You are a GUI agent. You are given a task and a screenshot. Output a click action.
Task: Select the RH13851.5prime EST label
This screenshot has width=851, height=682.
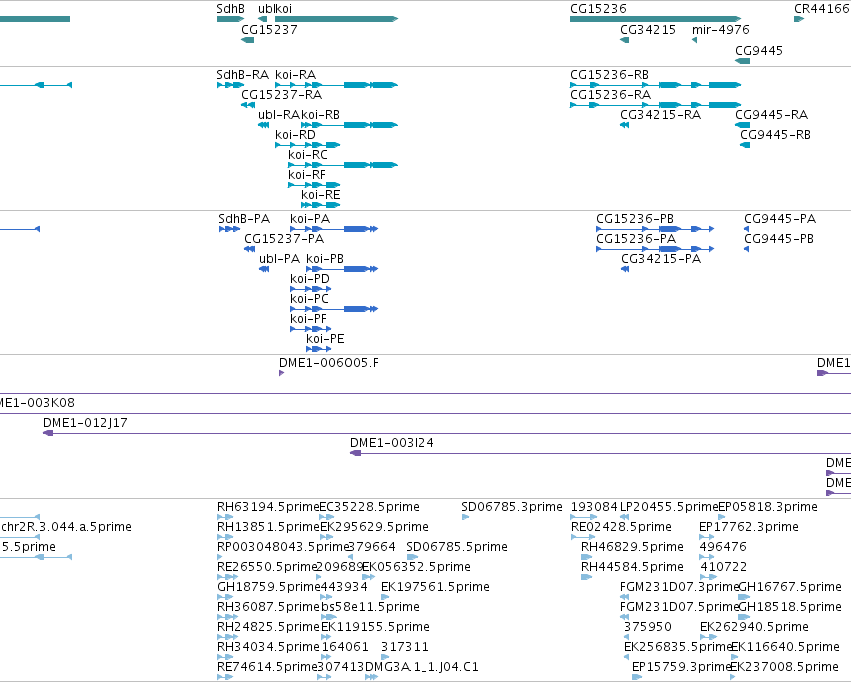[x=268, y=527]
